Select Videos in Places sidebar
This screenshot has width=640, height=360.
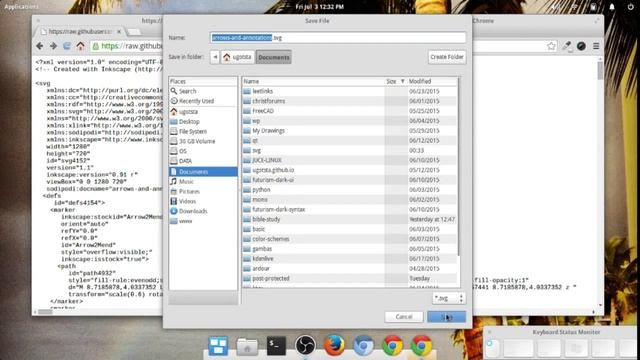(x=203, y=201)
